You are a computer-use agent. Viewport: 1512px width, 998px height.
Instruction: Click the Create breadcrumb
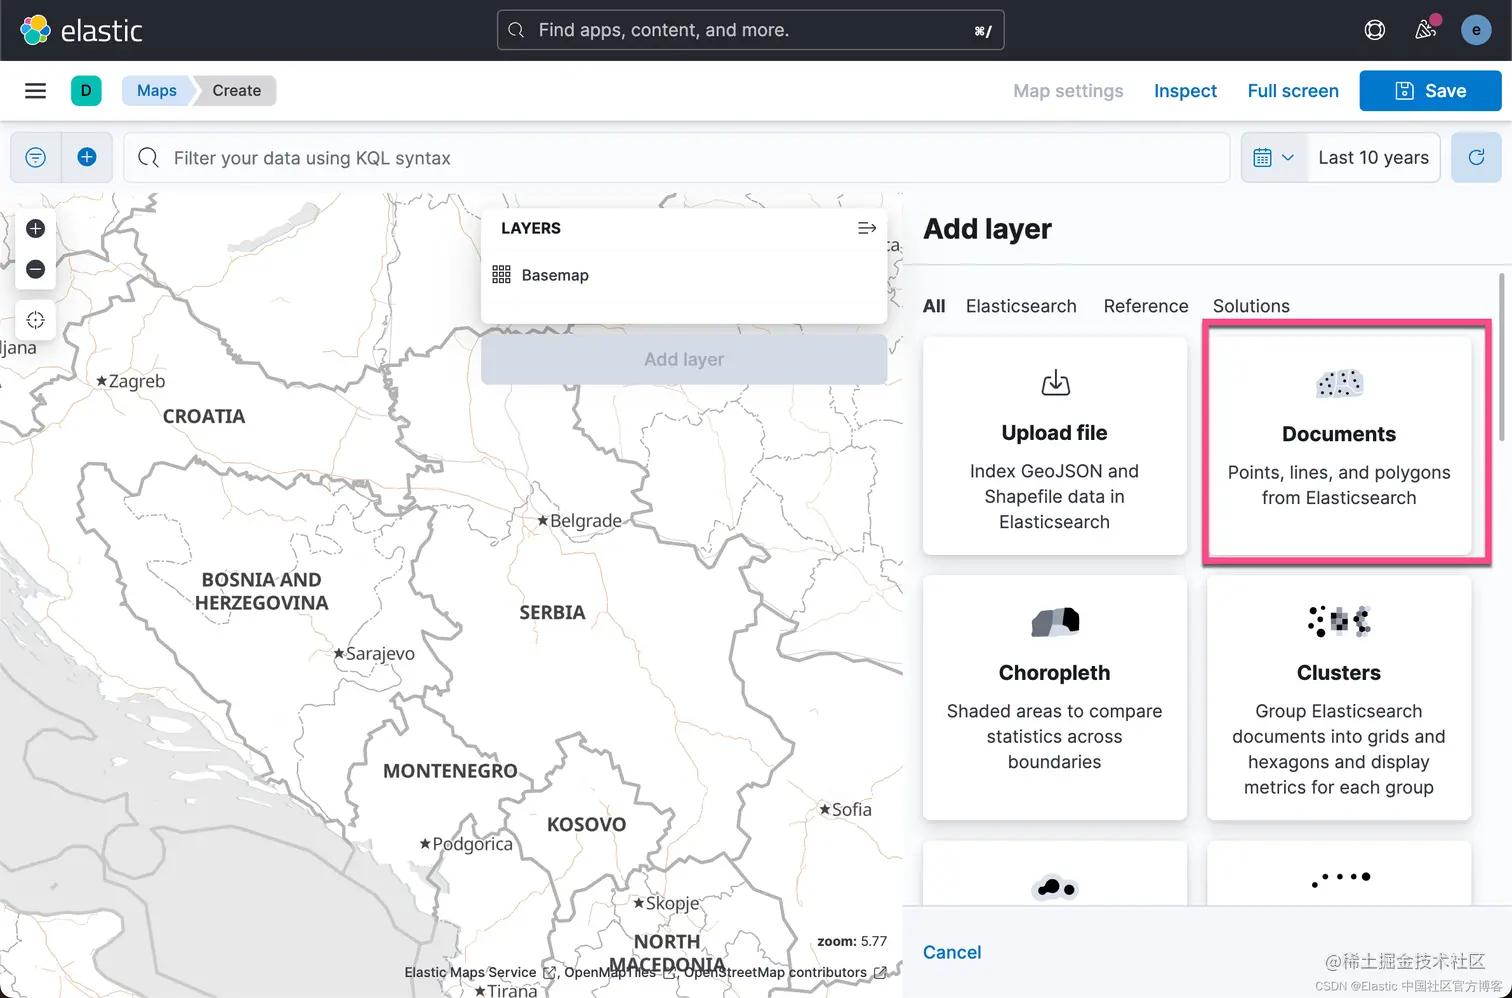[236, 91]
